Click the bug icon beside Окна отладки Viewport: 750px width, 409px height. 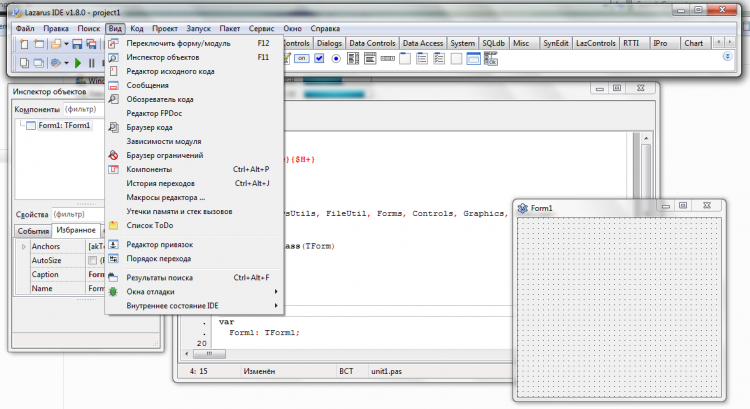(x=114, y=292)
